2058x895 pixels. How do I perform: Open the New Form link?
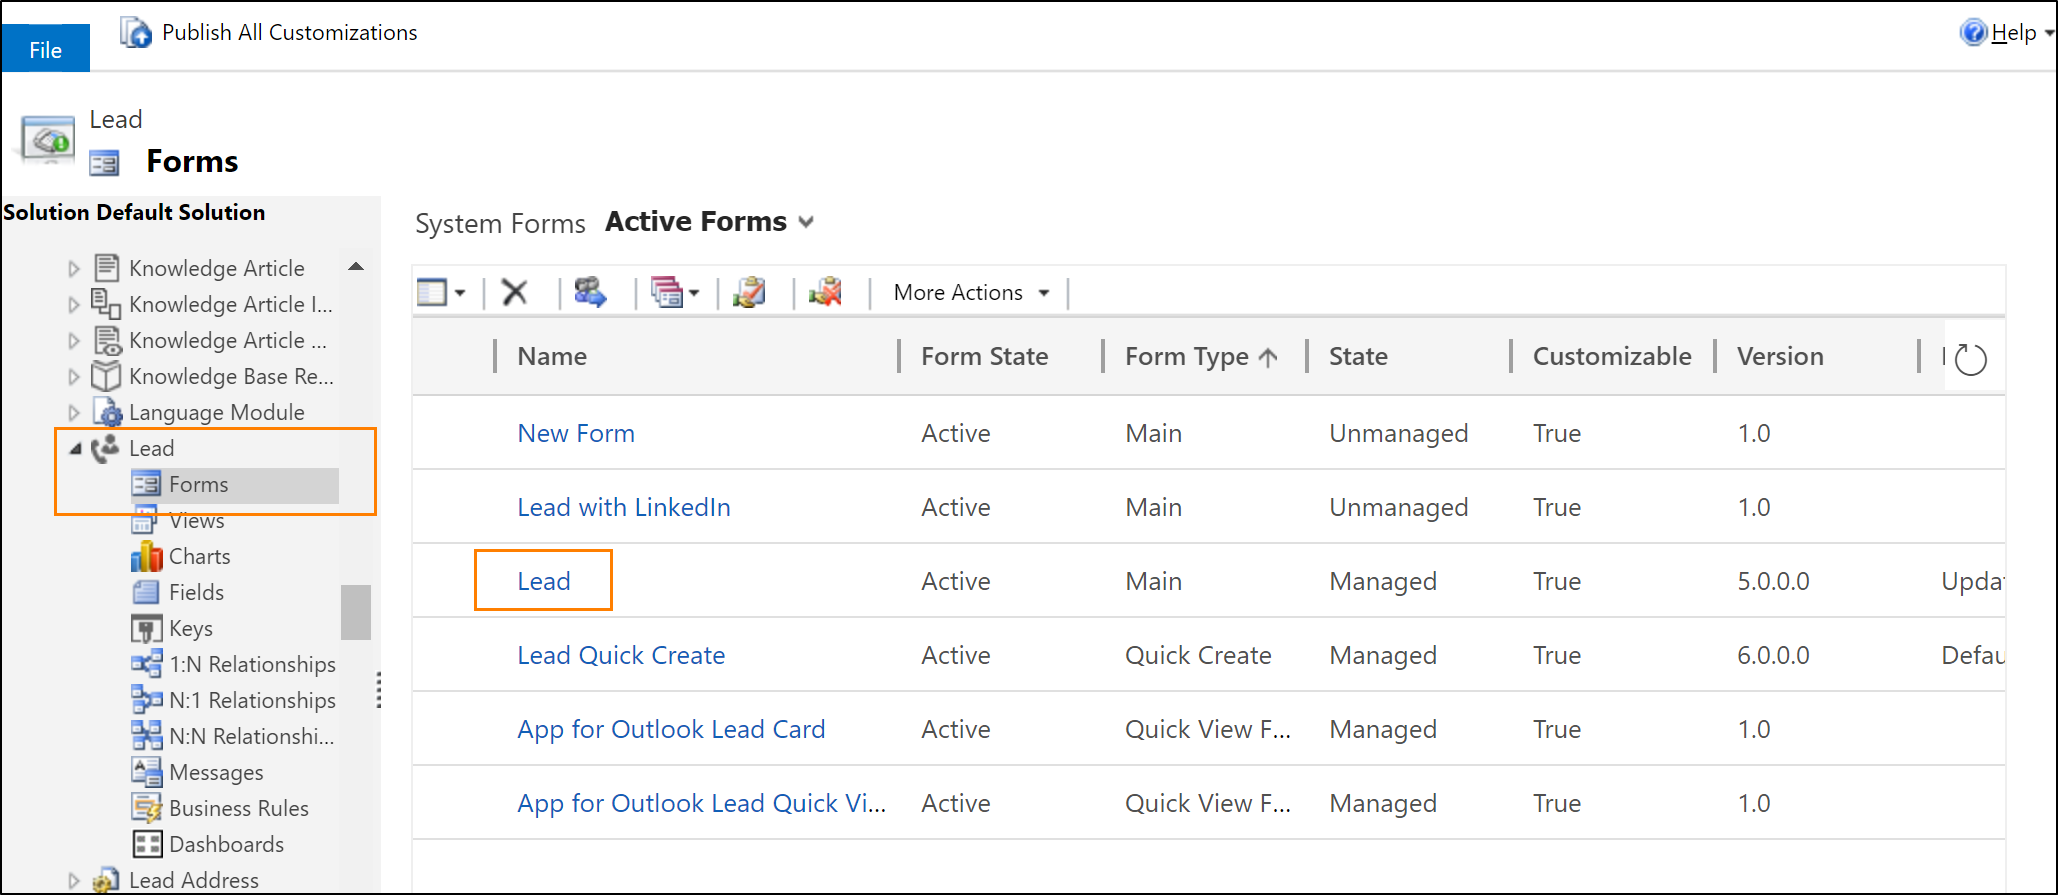pyautogui.click(x=576, y=433)
